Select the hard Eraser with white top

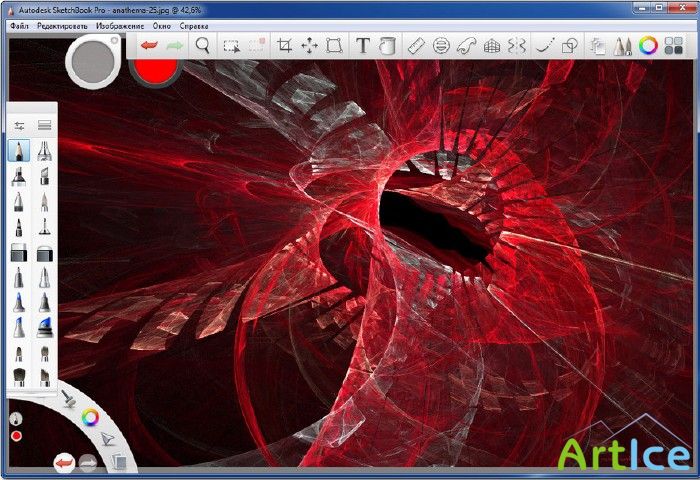[x=19, y=252]
